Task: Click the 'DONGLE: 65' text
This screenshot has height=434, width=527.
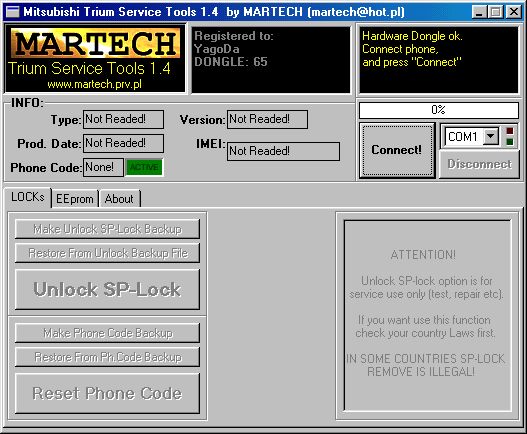Action: pyautogui.click(x=231, y=62)
